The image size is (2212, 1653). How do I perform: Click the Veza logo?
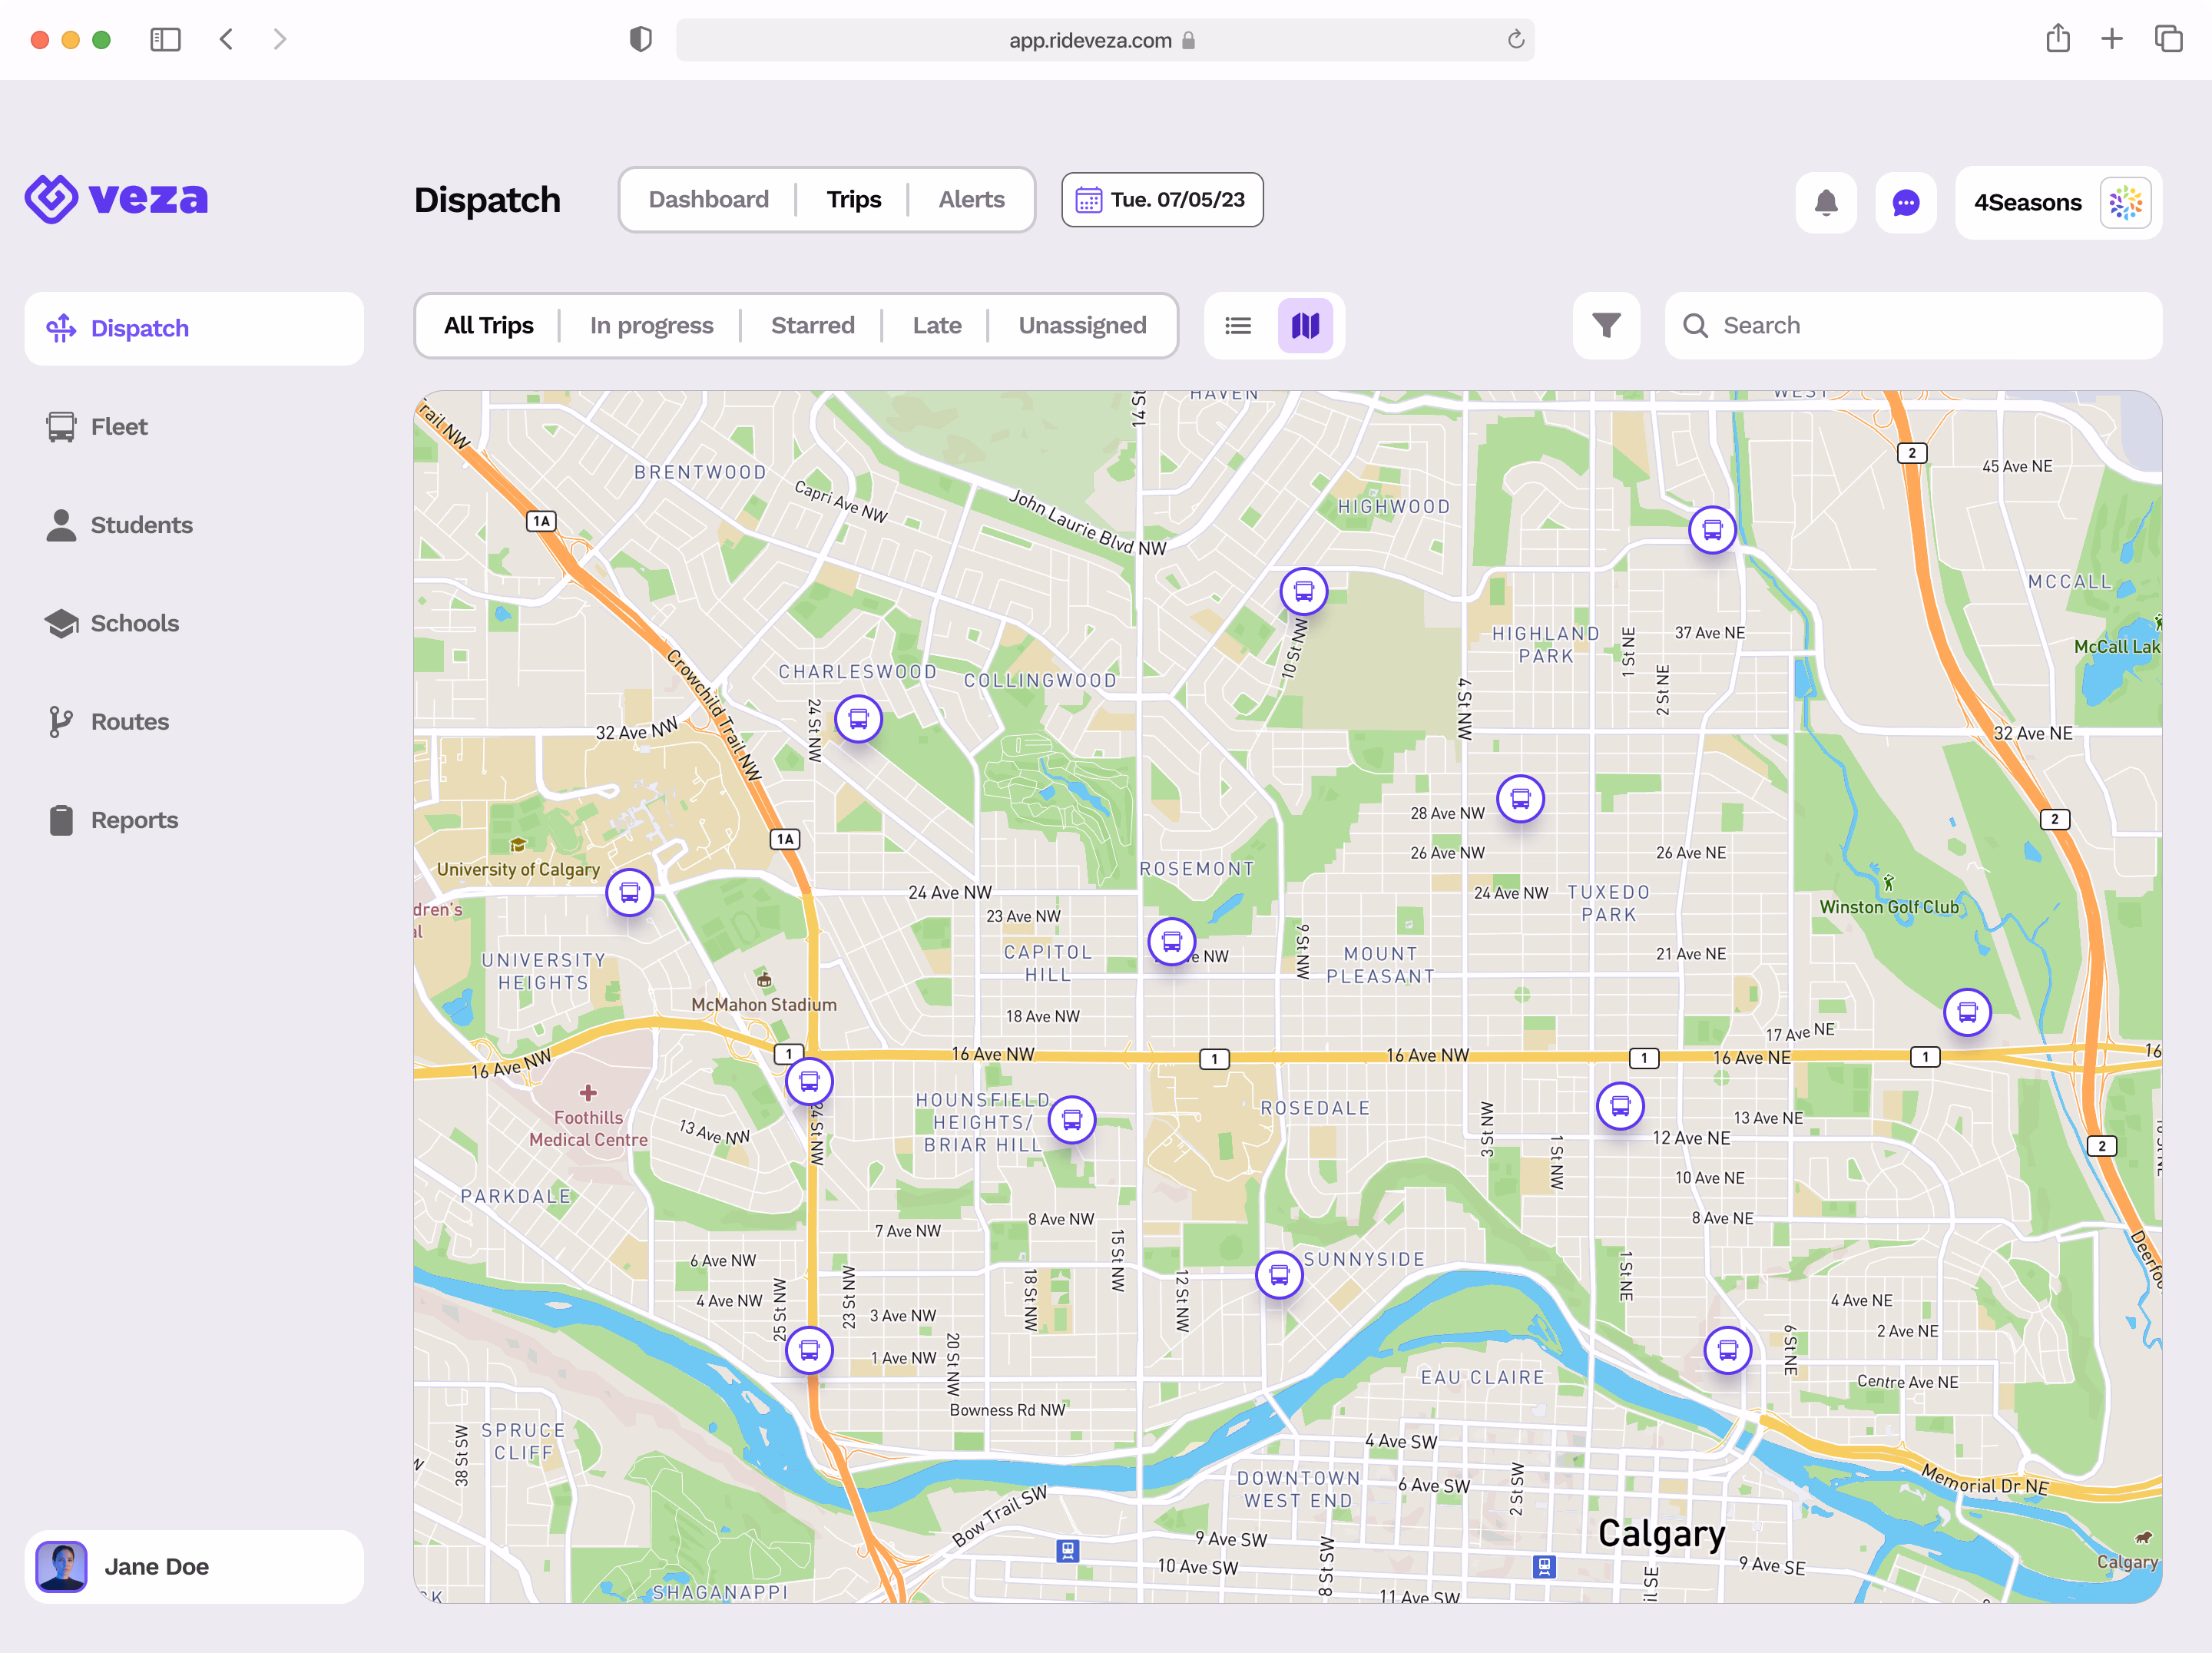(x=117, y=199)
